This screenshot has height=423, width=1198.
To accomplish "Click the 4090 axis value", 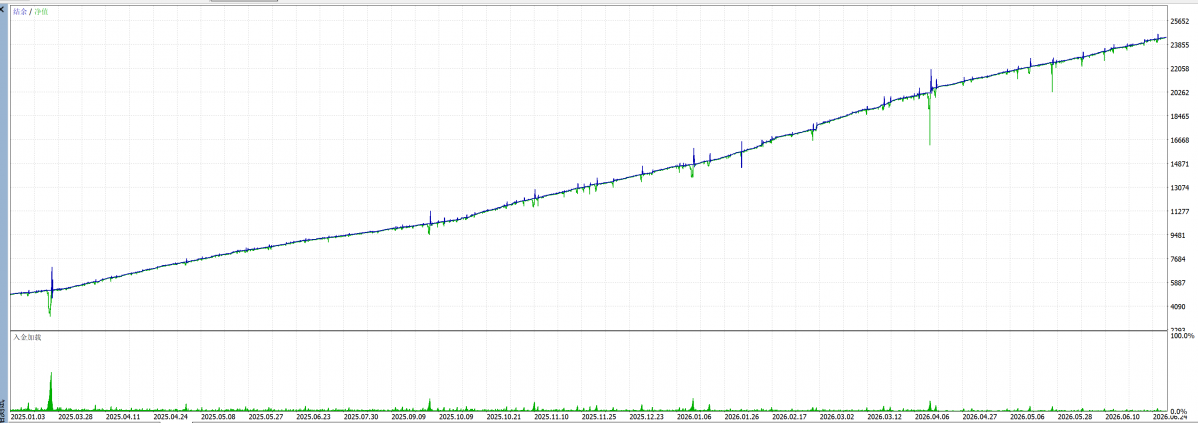I will [1178, 306].
